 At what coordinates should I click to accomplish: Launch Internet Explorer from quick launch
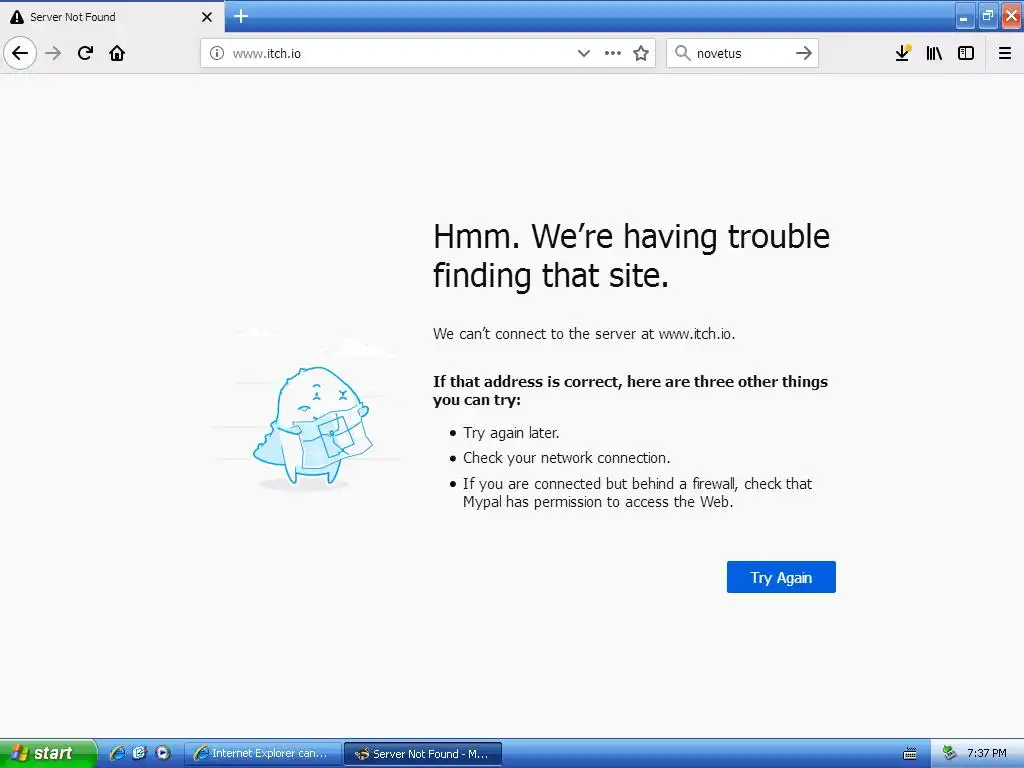[x=117, y=753]
